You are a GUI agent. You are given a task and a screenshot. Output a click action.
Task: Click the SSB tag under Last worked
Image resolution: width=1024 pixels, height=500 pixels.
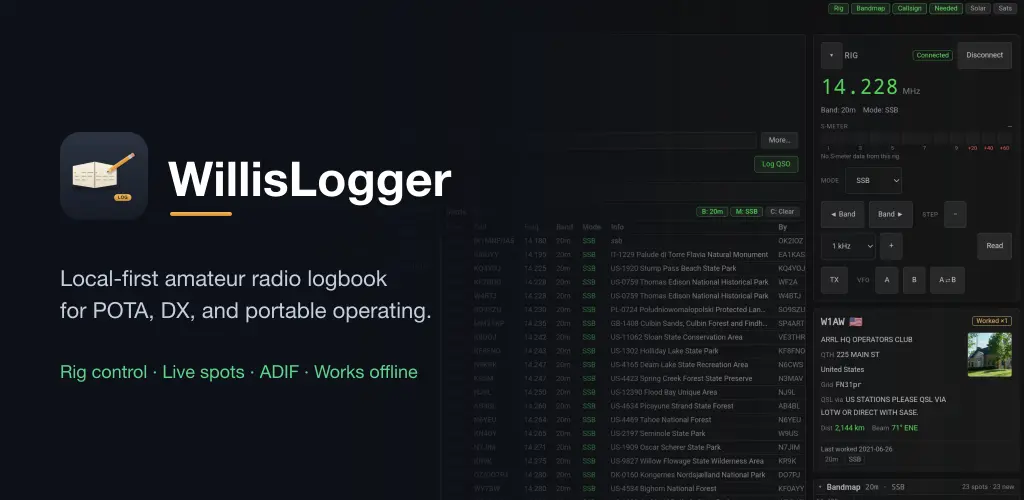pos(854,460)
